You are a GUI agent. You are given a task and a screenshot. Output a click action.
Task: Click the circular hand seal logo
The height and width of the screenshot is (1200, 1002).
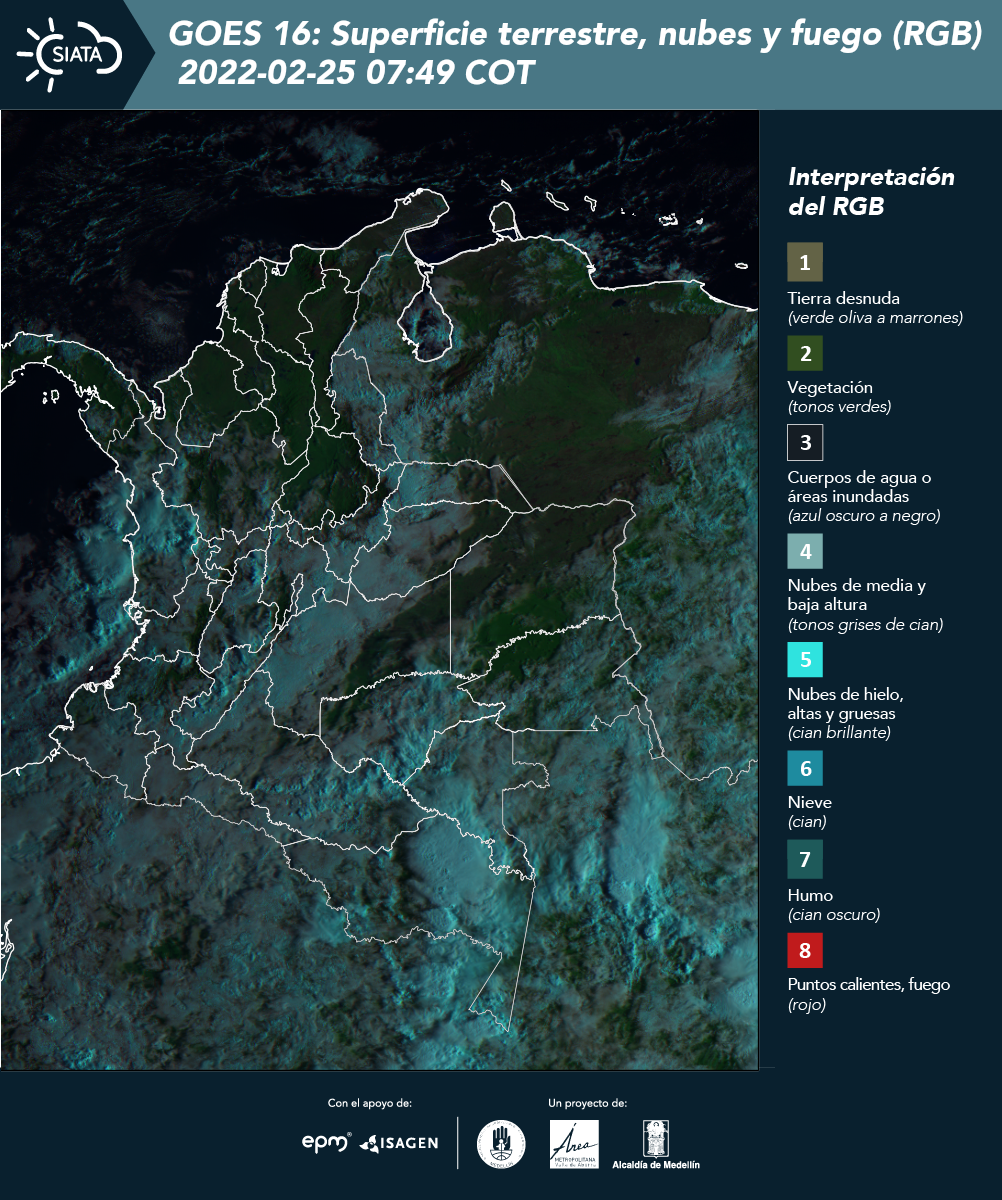501,1144
